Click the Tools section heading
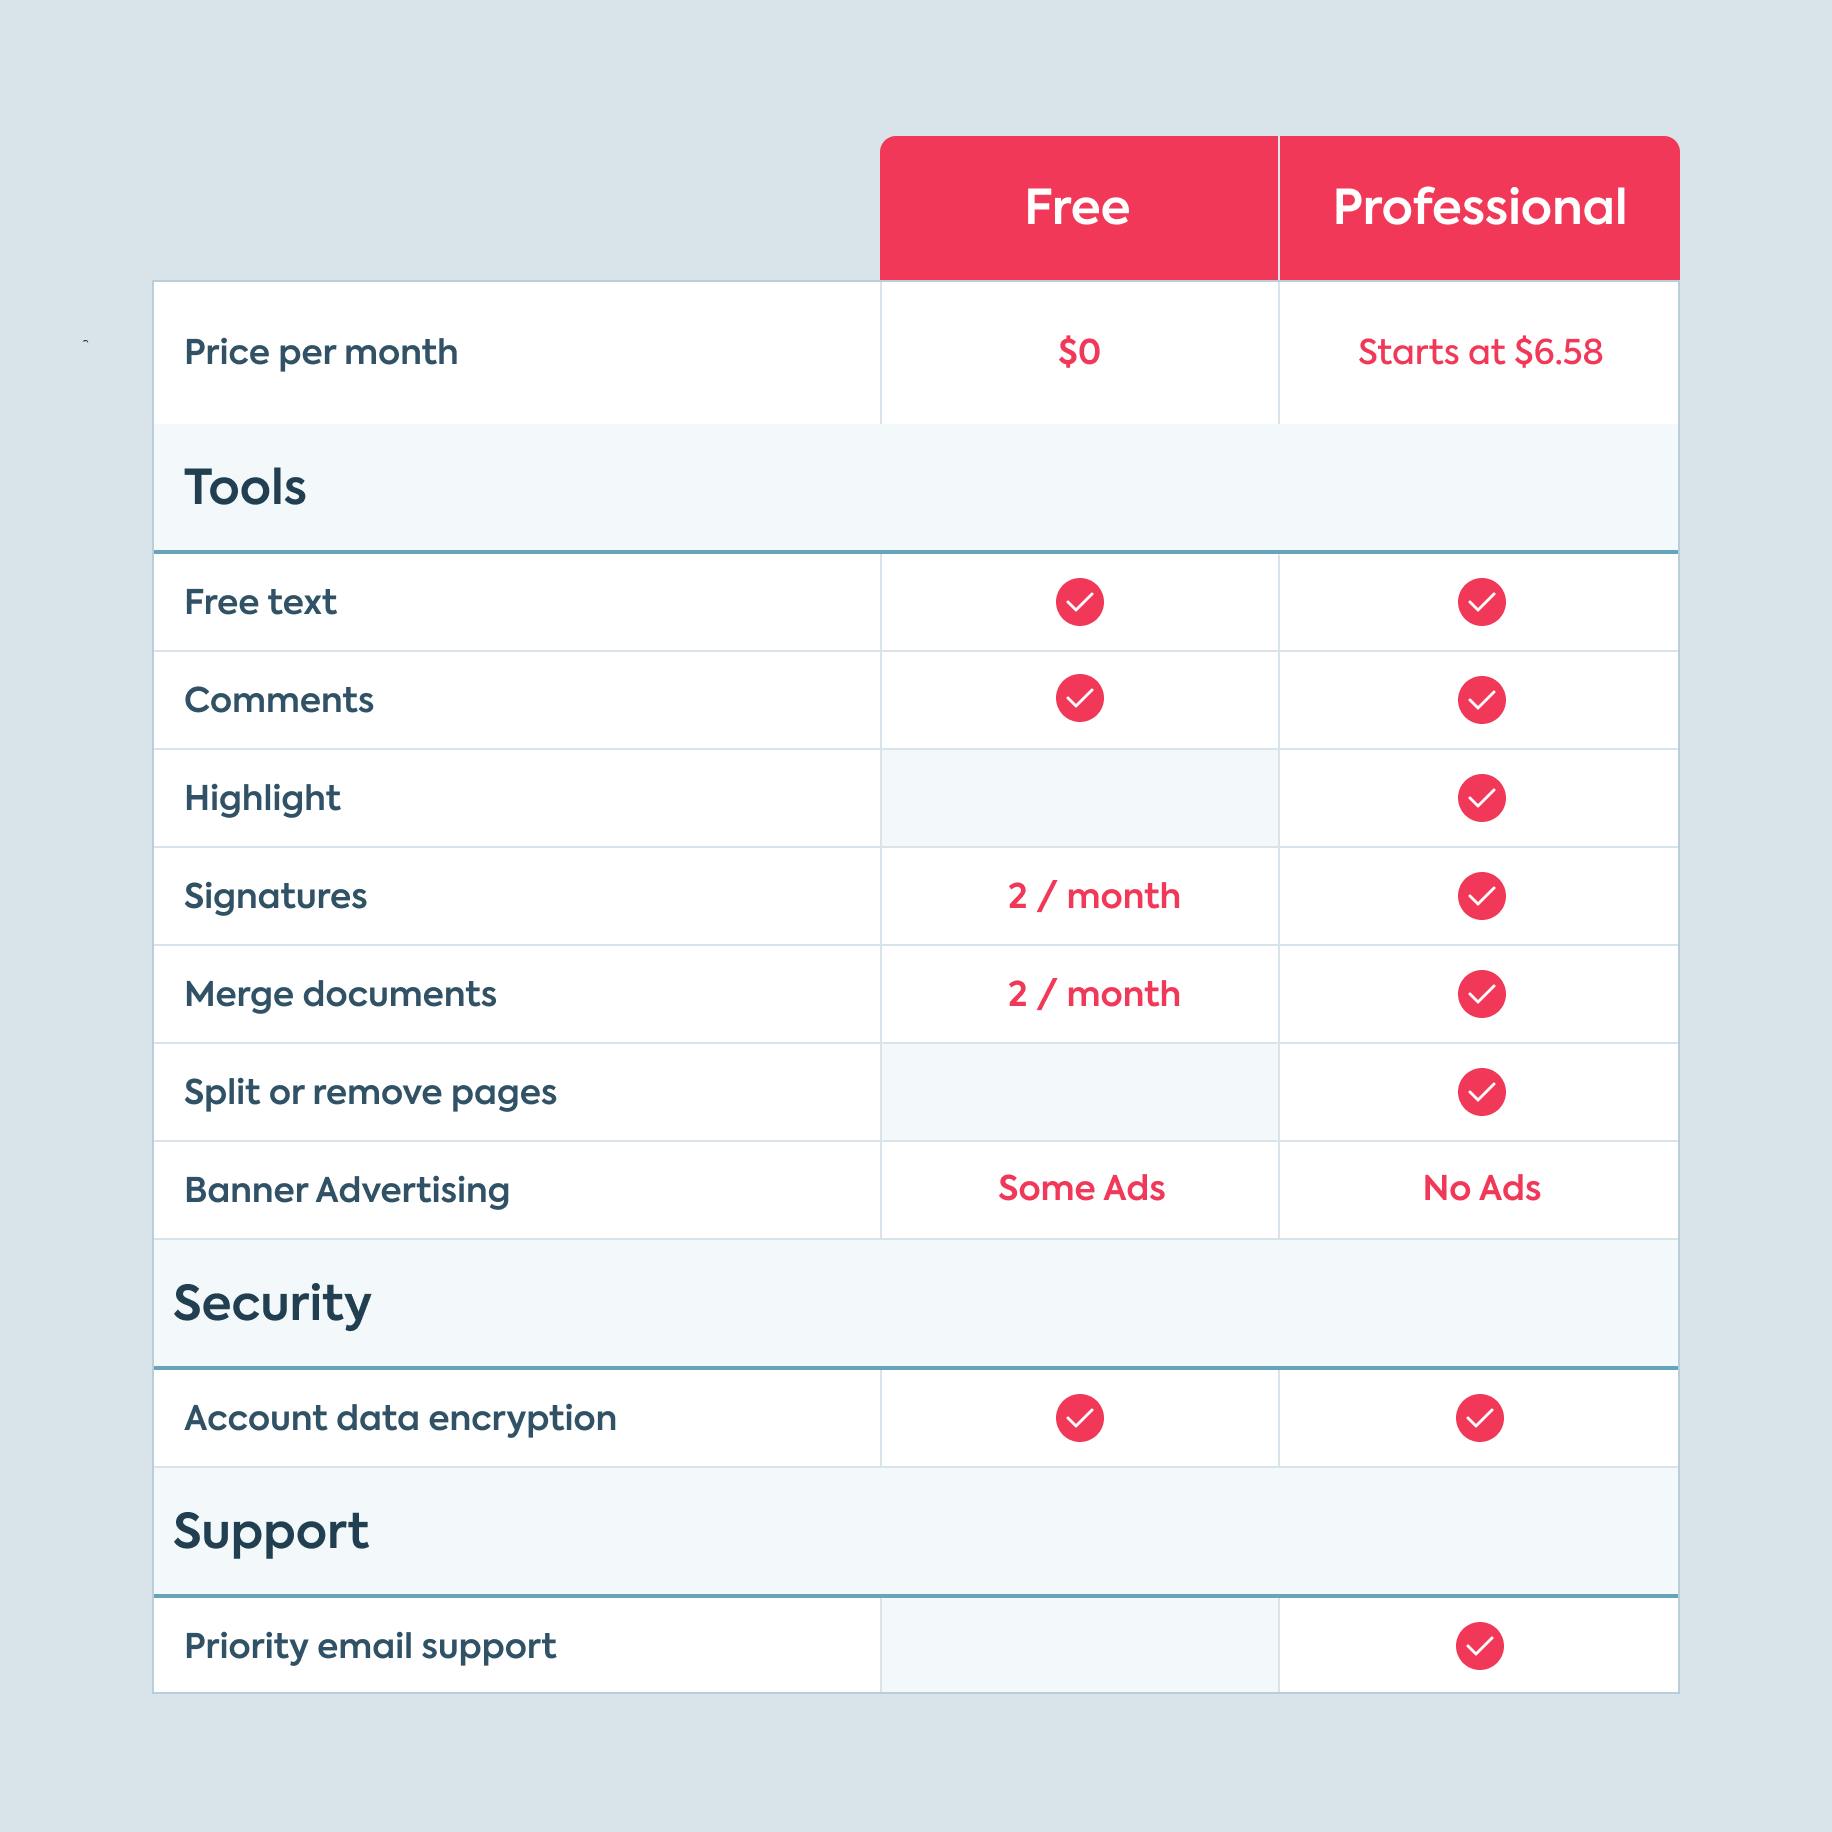 (245, 488)
